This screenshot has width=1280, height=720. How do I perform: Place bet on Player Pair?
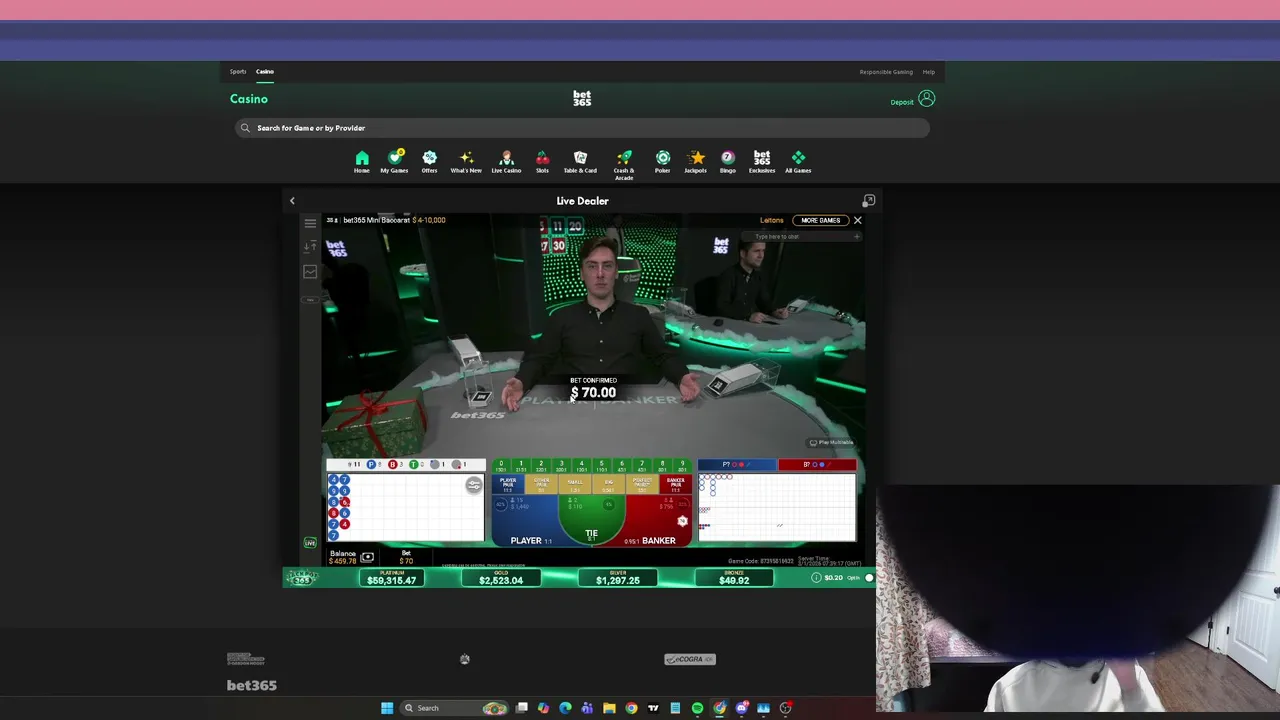point(508,485)
